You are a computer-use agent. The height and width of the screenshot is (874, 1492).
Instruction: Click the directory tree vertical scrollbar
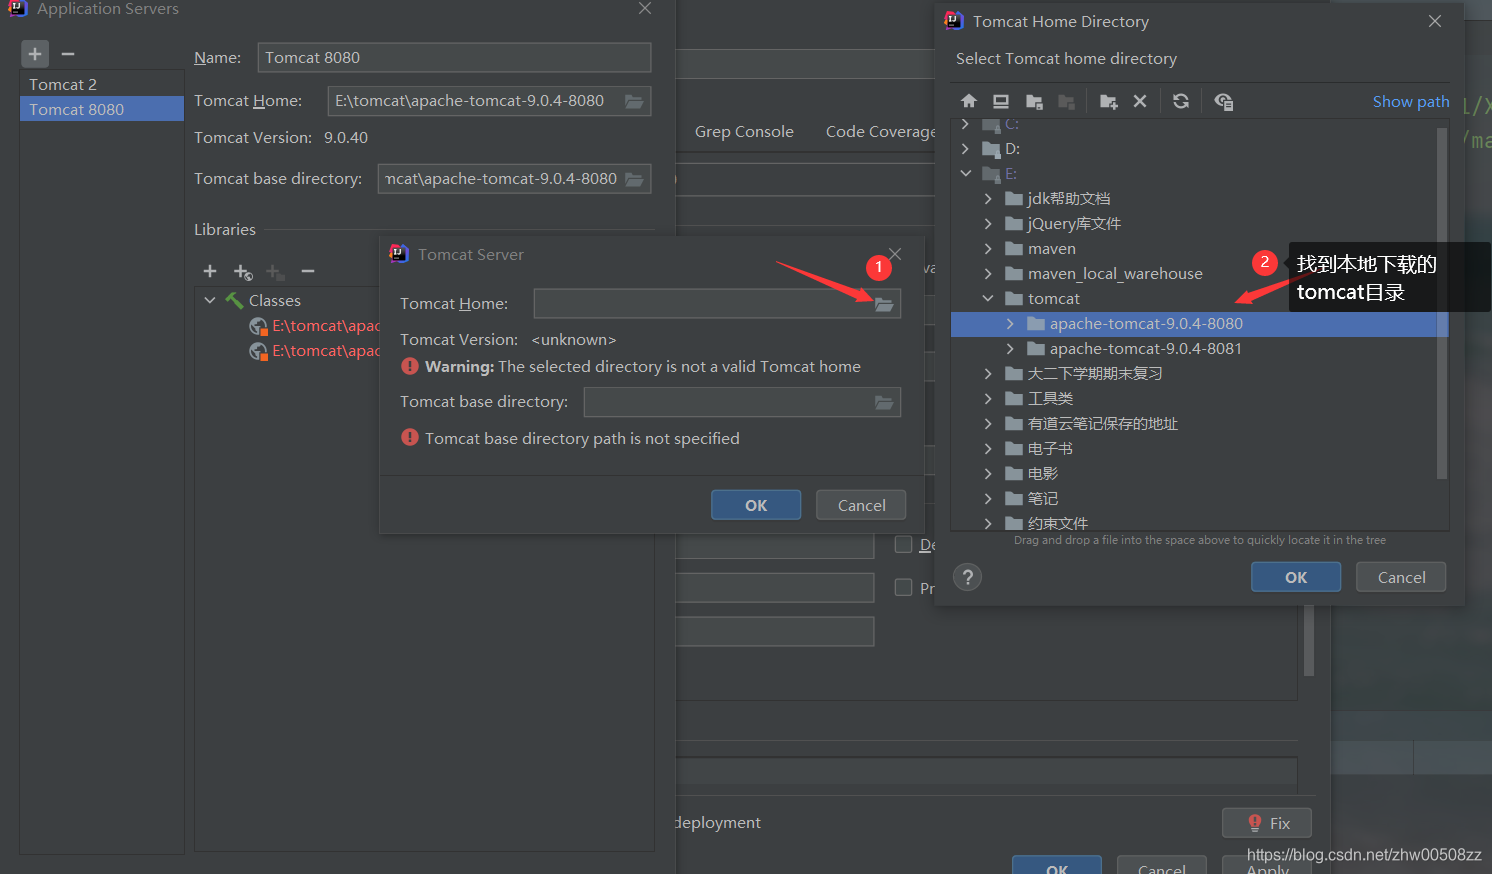pos(1442,303)
